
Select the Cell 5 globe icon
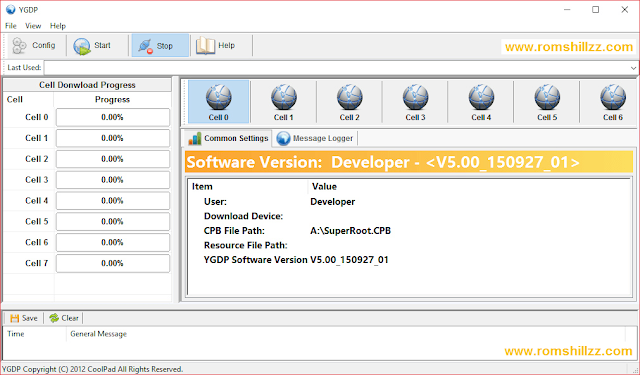click(547, 102)
